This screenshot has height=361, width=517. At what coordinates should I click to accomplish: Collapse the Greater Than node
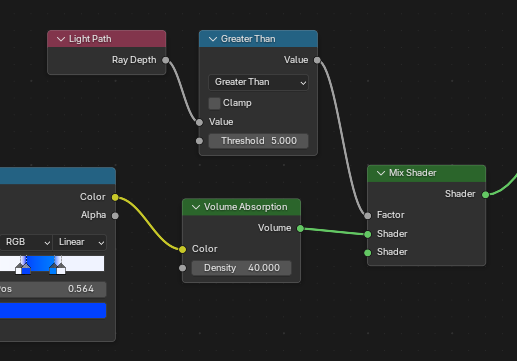pos(213,39)
